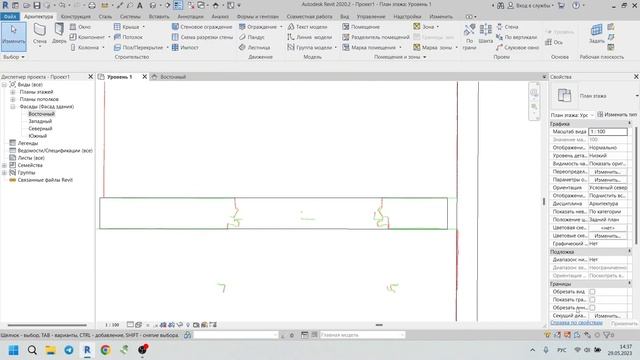Collapse Фасады (Фасад здания) node
640x360 pixels.
[x=13, y=107]
